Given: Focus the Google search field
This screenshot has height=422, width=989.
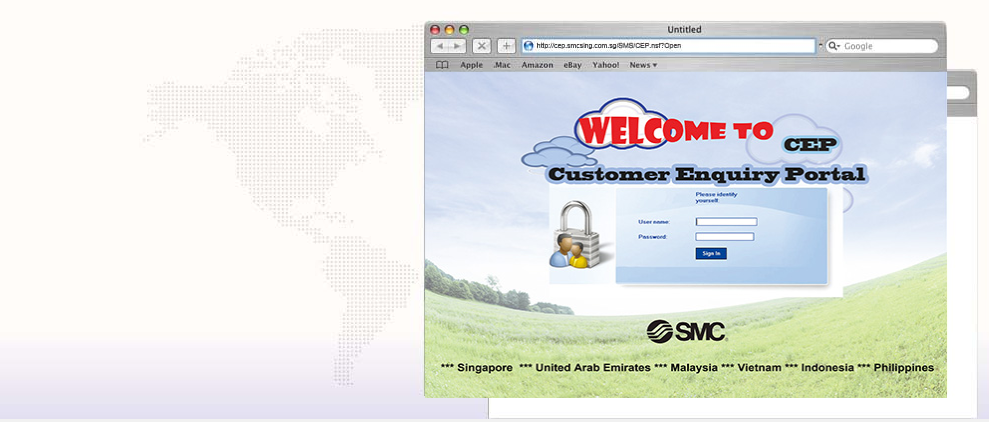Looking at the screenshot, I should point(882,46).
